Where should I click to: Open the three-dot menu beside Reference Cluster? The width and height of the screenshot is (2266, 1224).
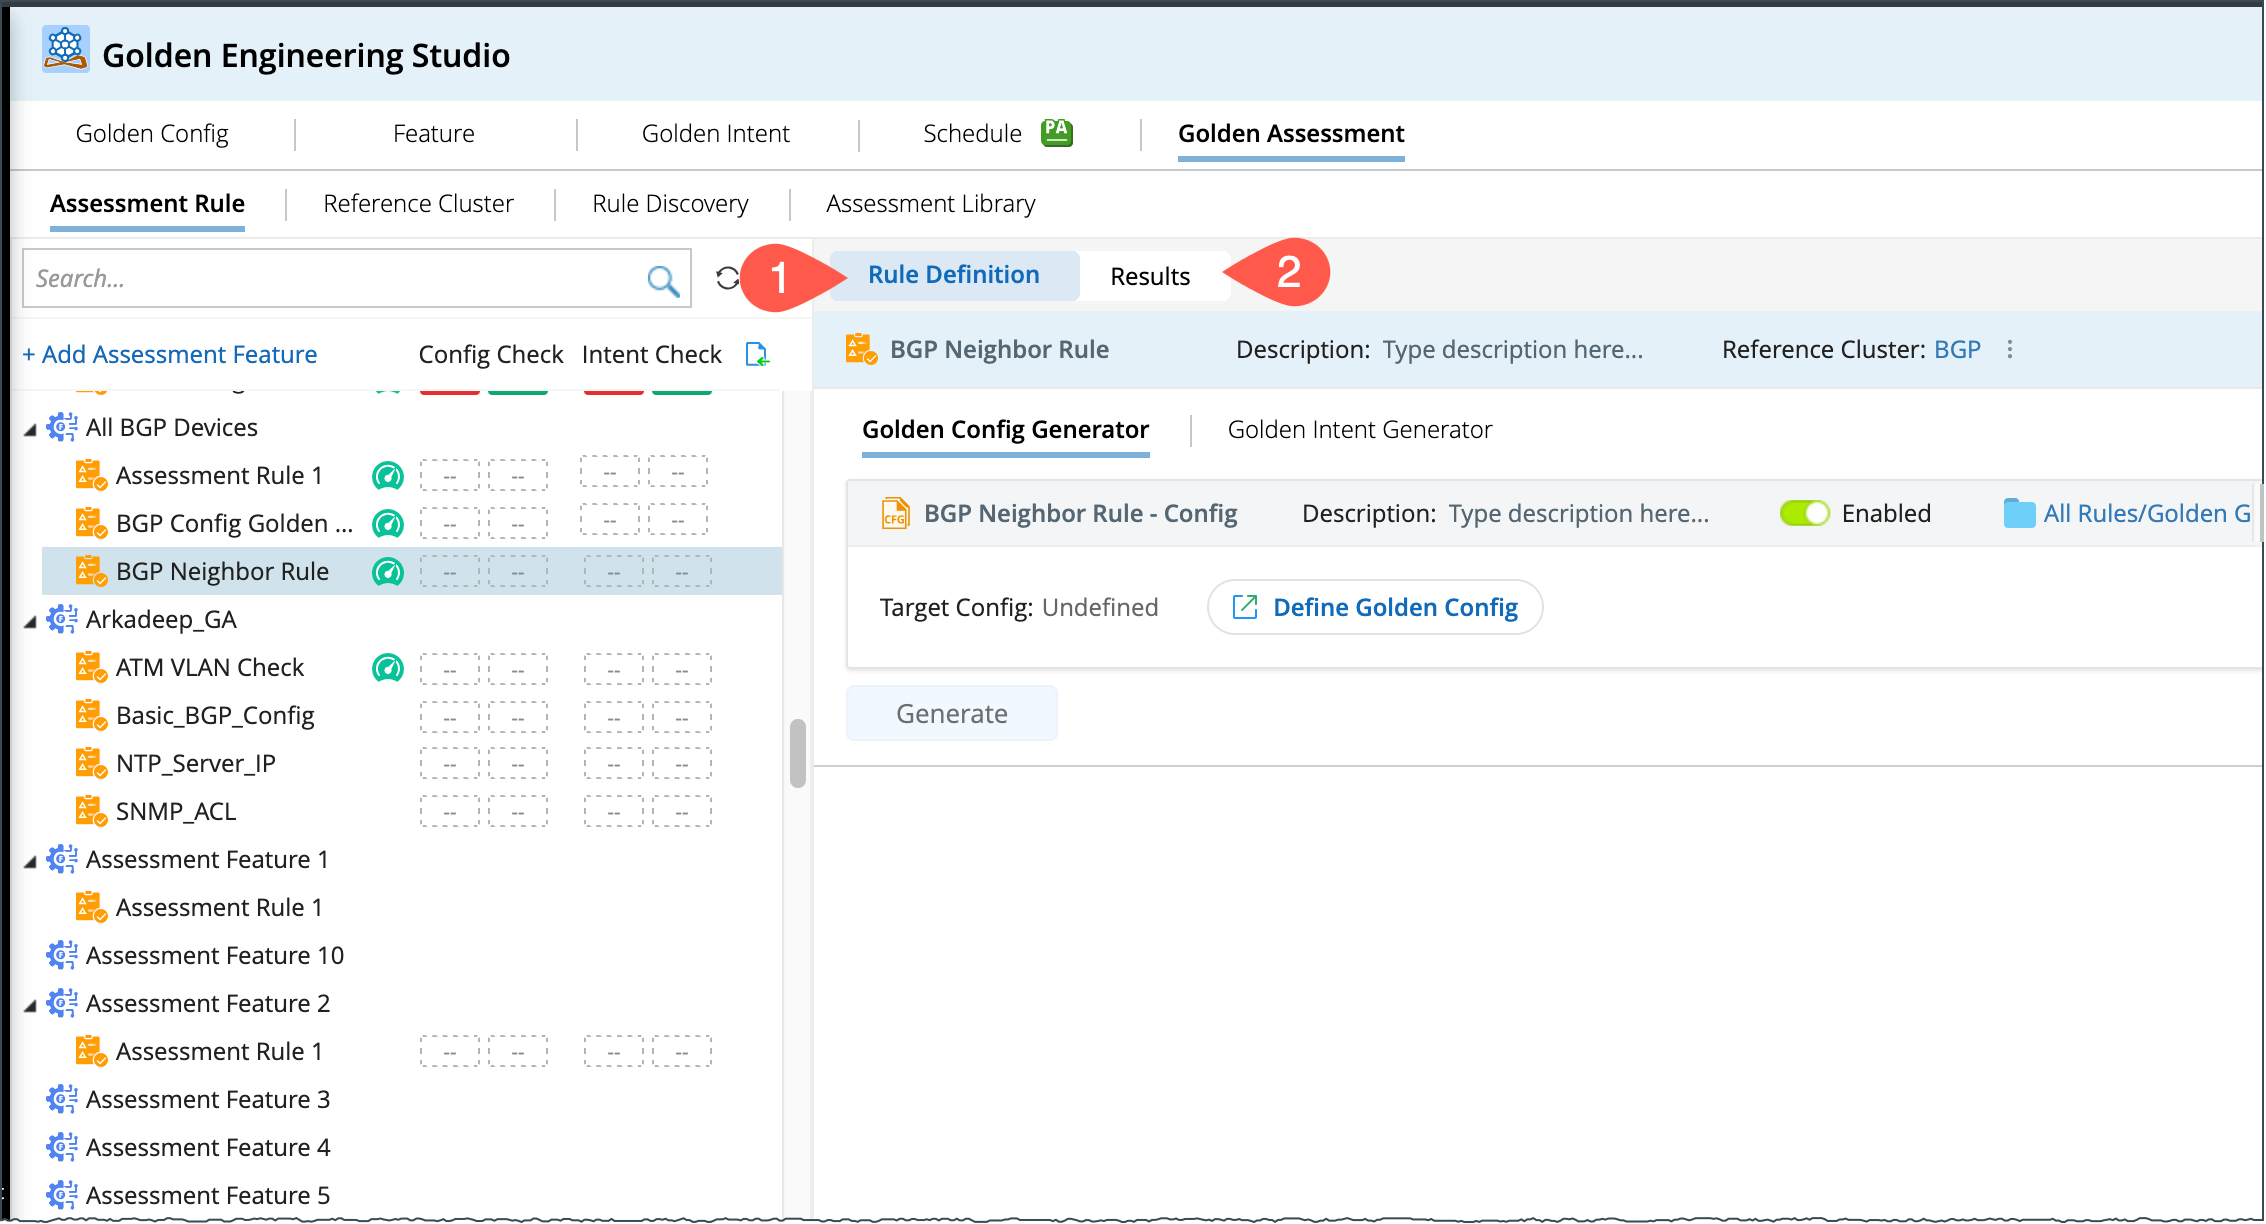coord(2010,349)
